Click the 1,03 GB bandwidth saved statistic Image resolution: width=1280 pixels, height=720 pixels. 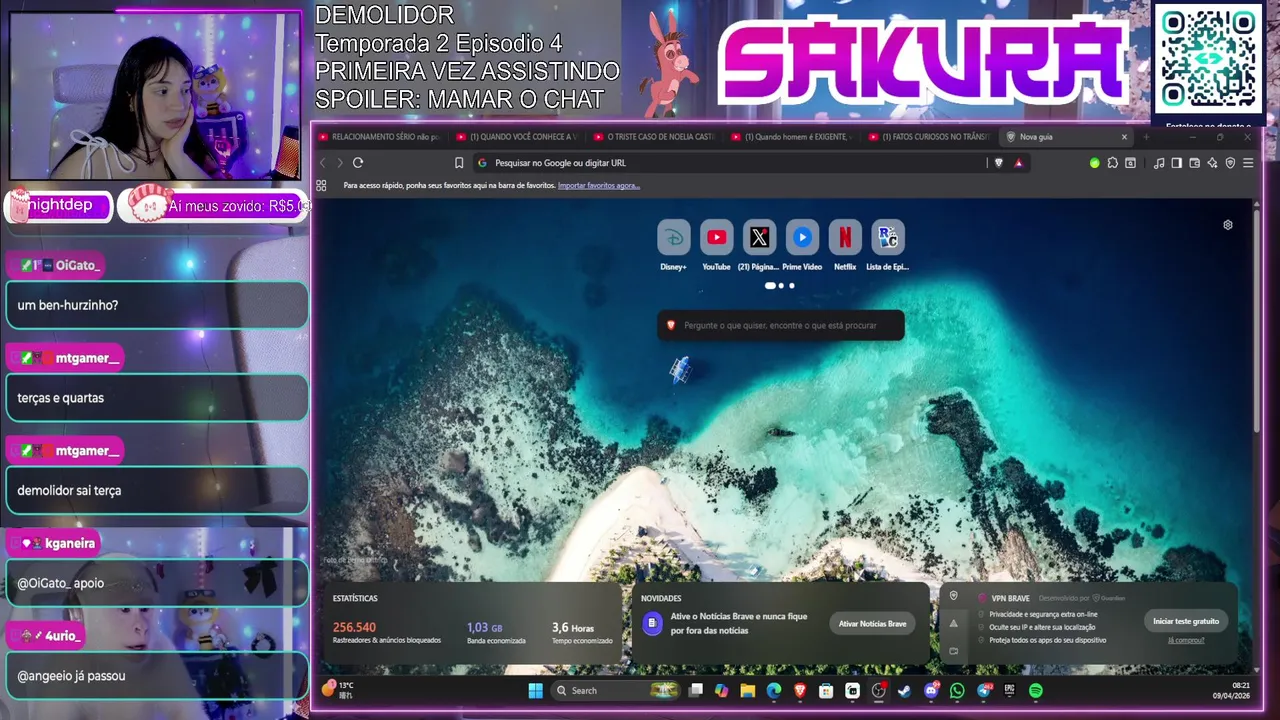pyautogui.click(x=497, y=633)
